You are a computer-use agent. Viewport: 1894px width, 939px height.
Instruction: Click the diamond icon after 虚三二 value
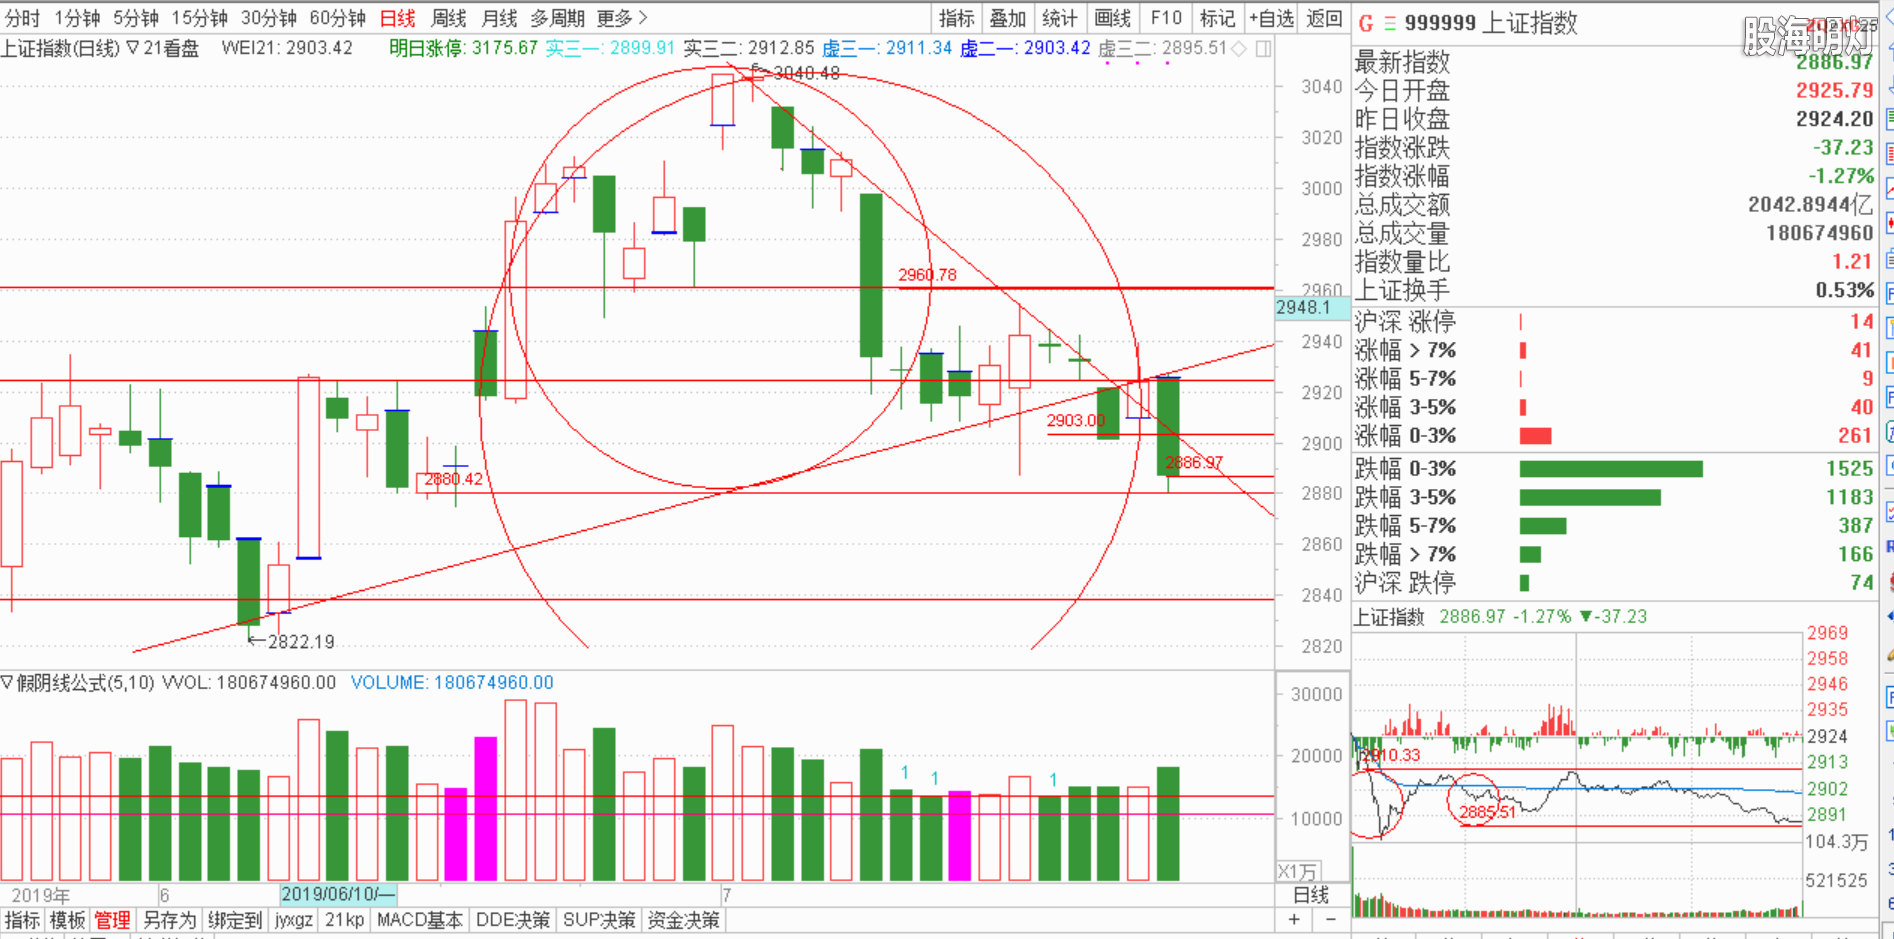point(1239,49)
